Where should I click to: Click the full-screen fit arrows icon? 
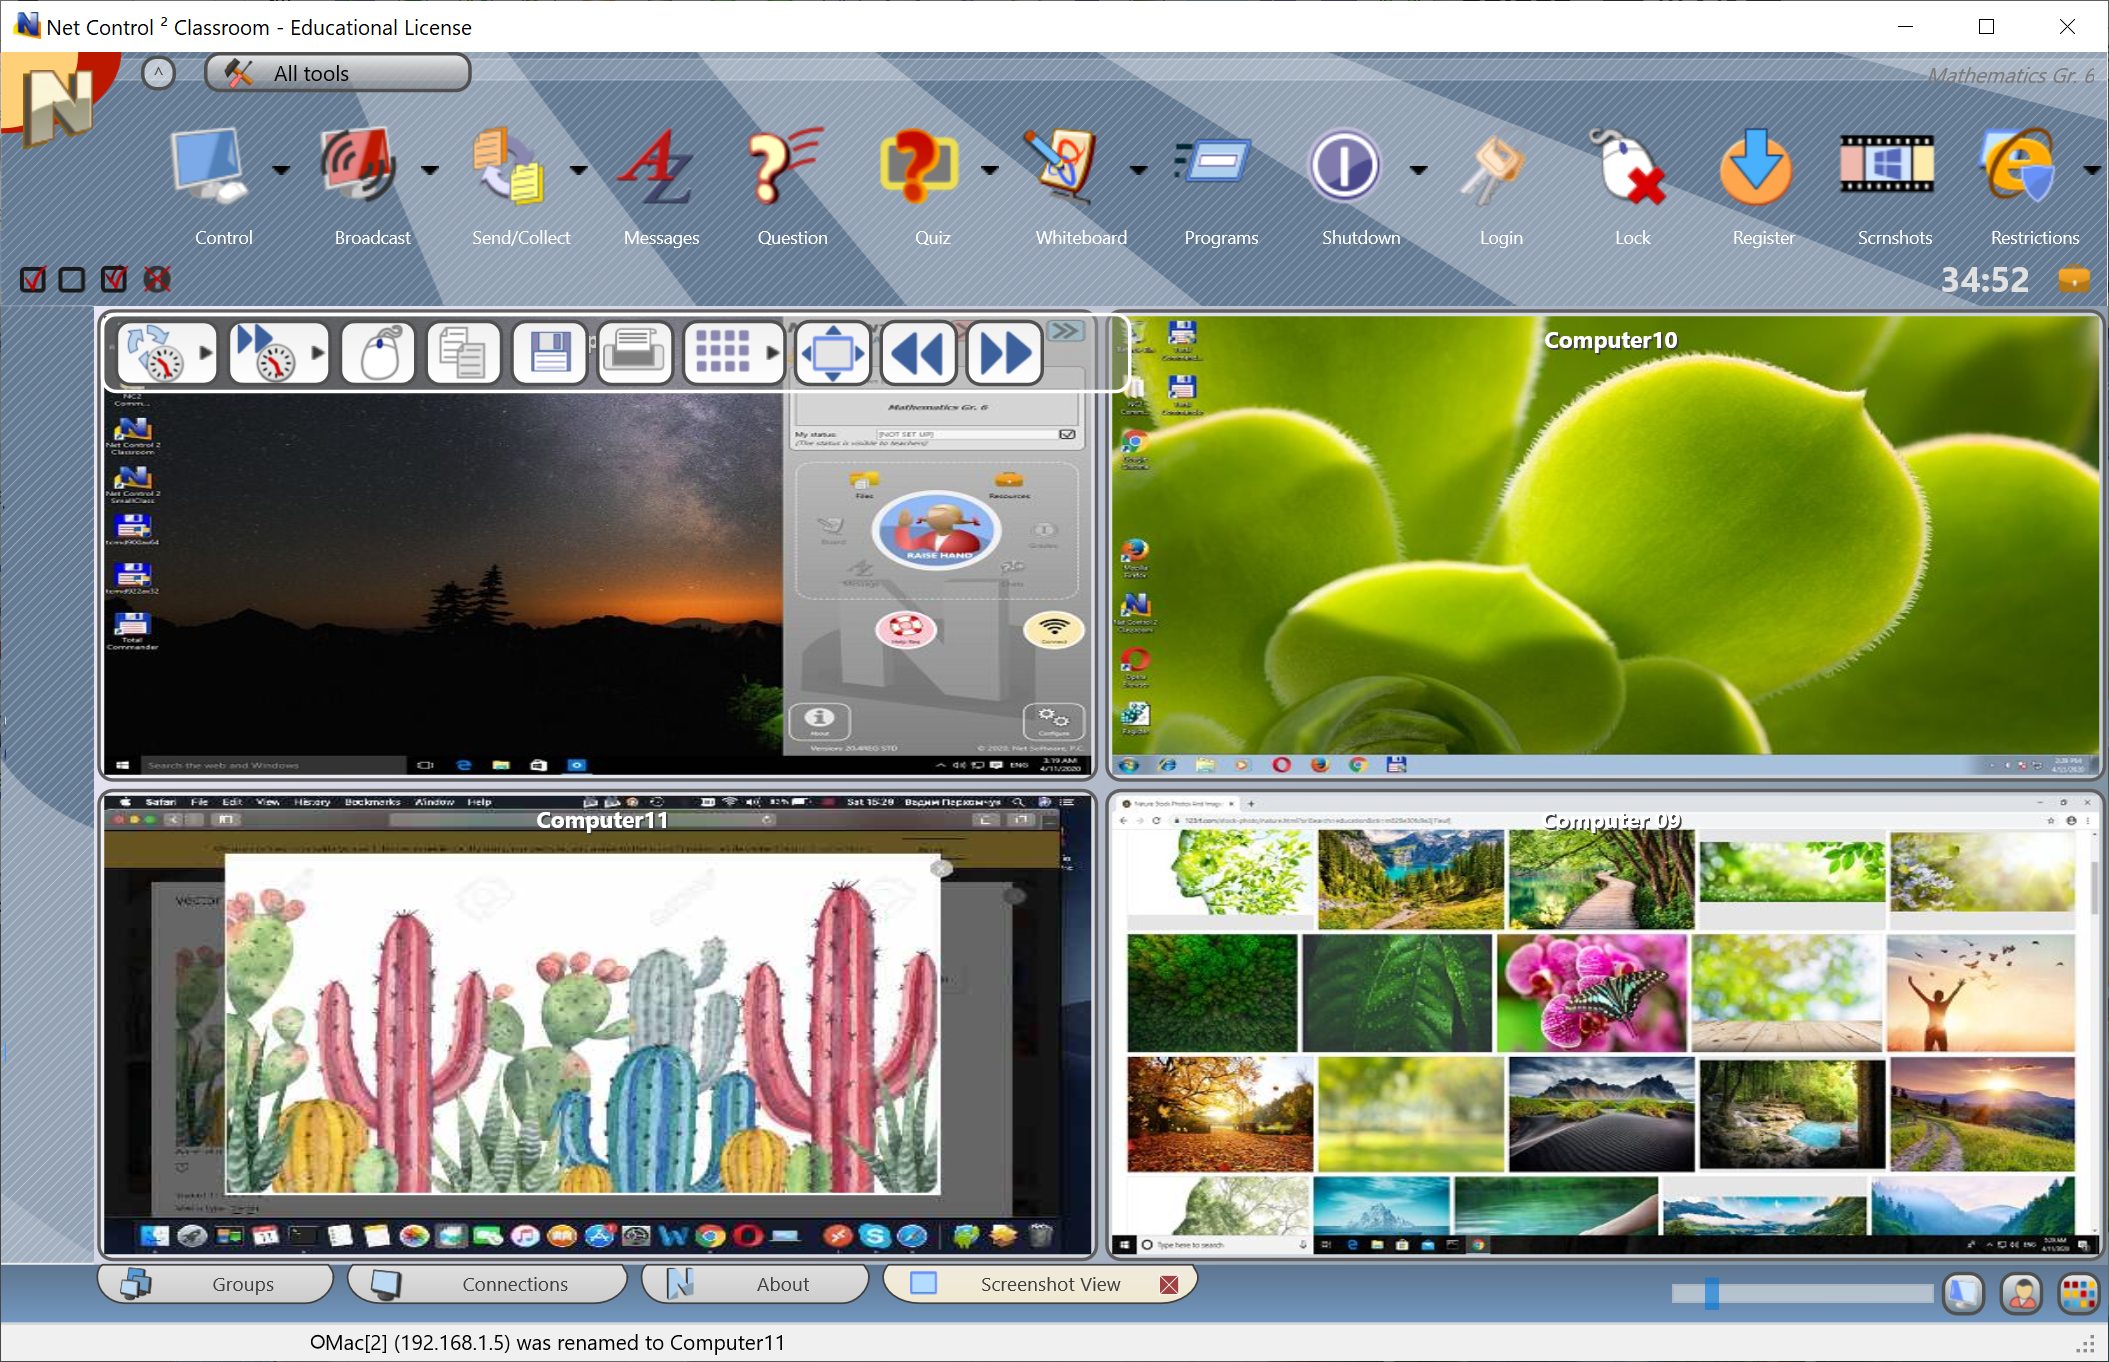click(x=833, y=353)
